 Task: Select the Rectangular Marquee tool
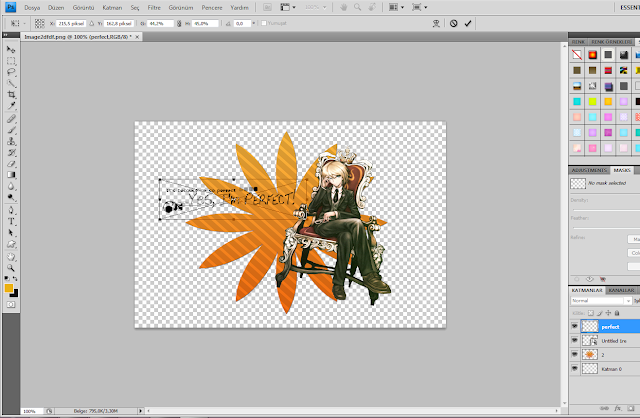pos(11,61)
